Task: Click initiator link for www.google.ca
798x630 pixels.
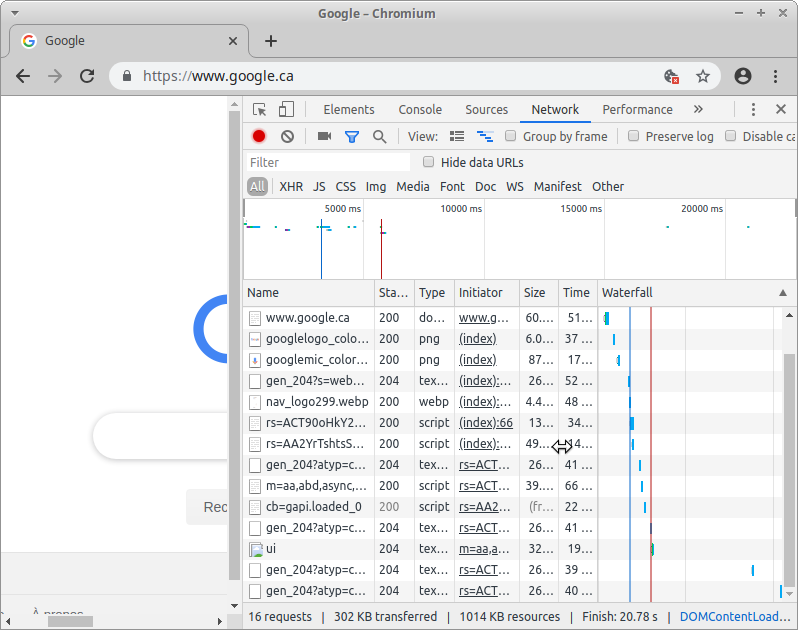Action: pyautogui.click(x=484, y=318)
